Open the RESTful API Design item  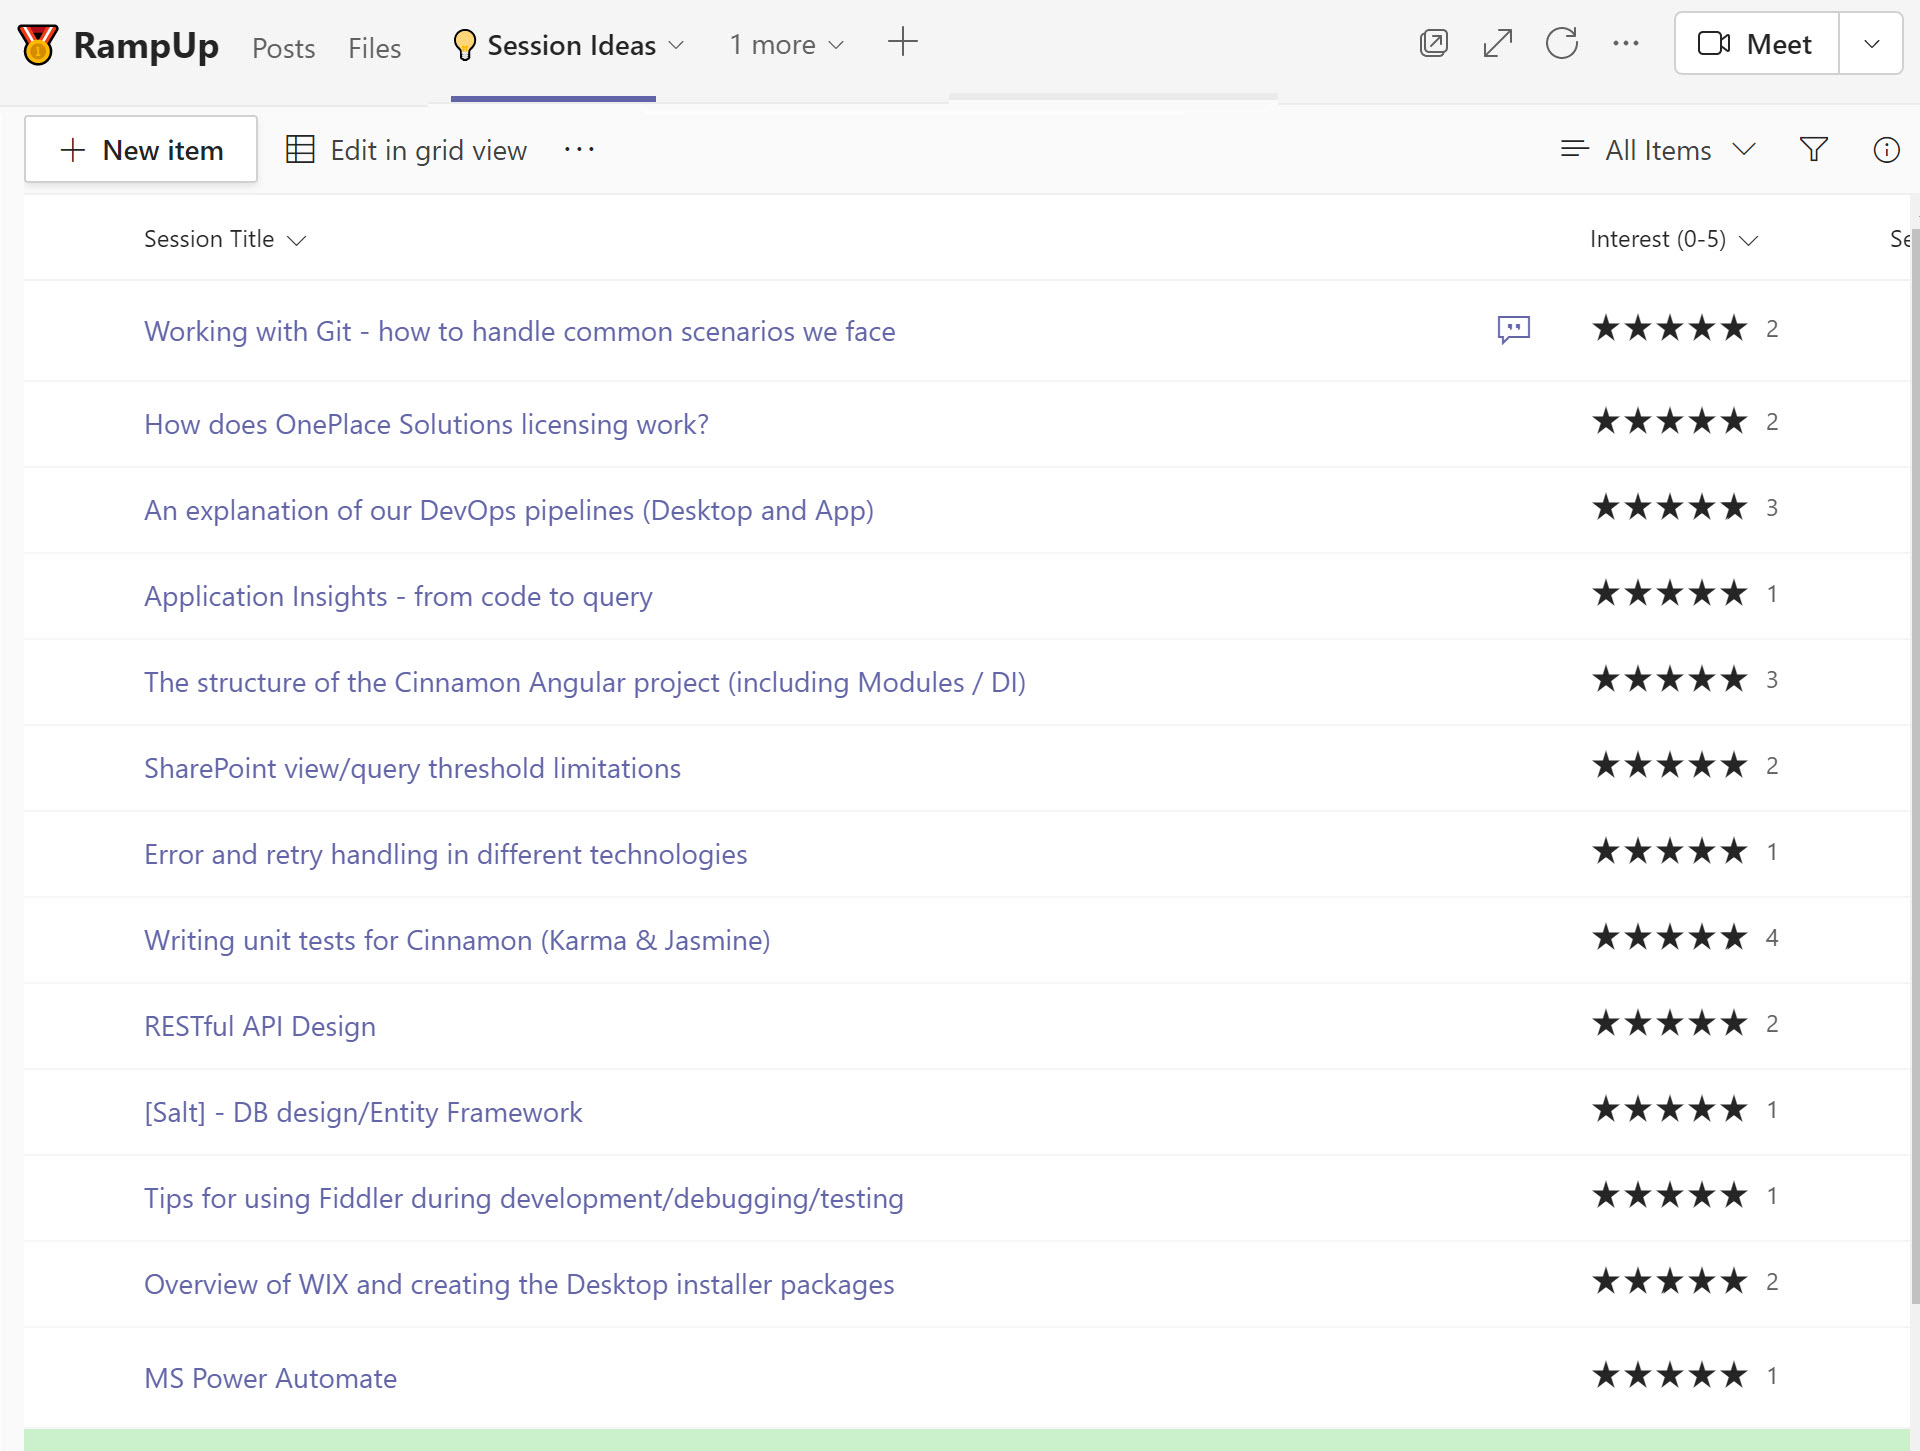coord(260,1026)
